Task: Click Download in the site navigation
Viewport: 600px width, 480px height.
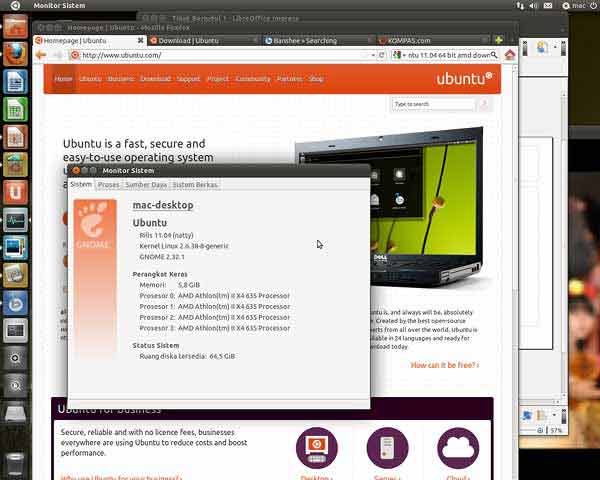Action: click(155, 79)
